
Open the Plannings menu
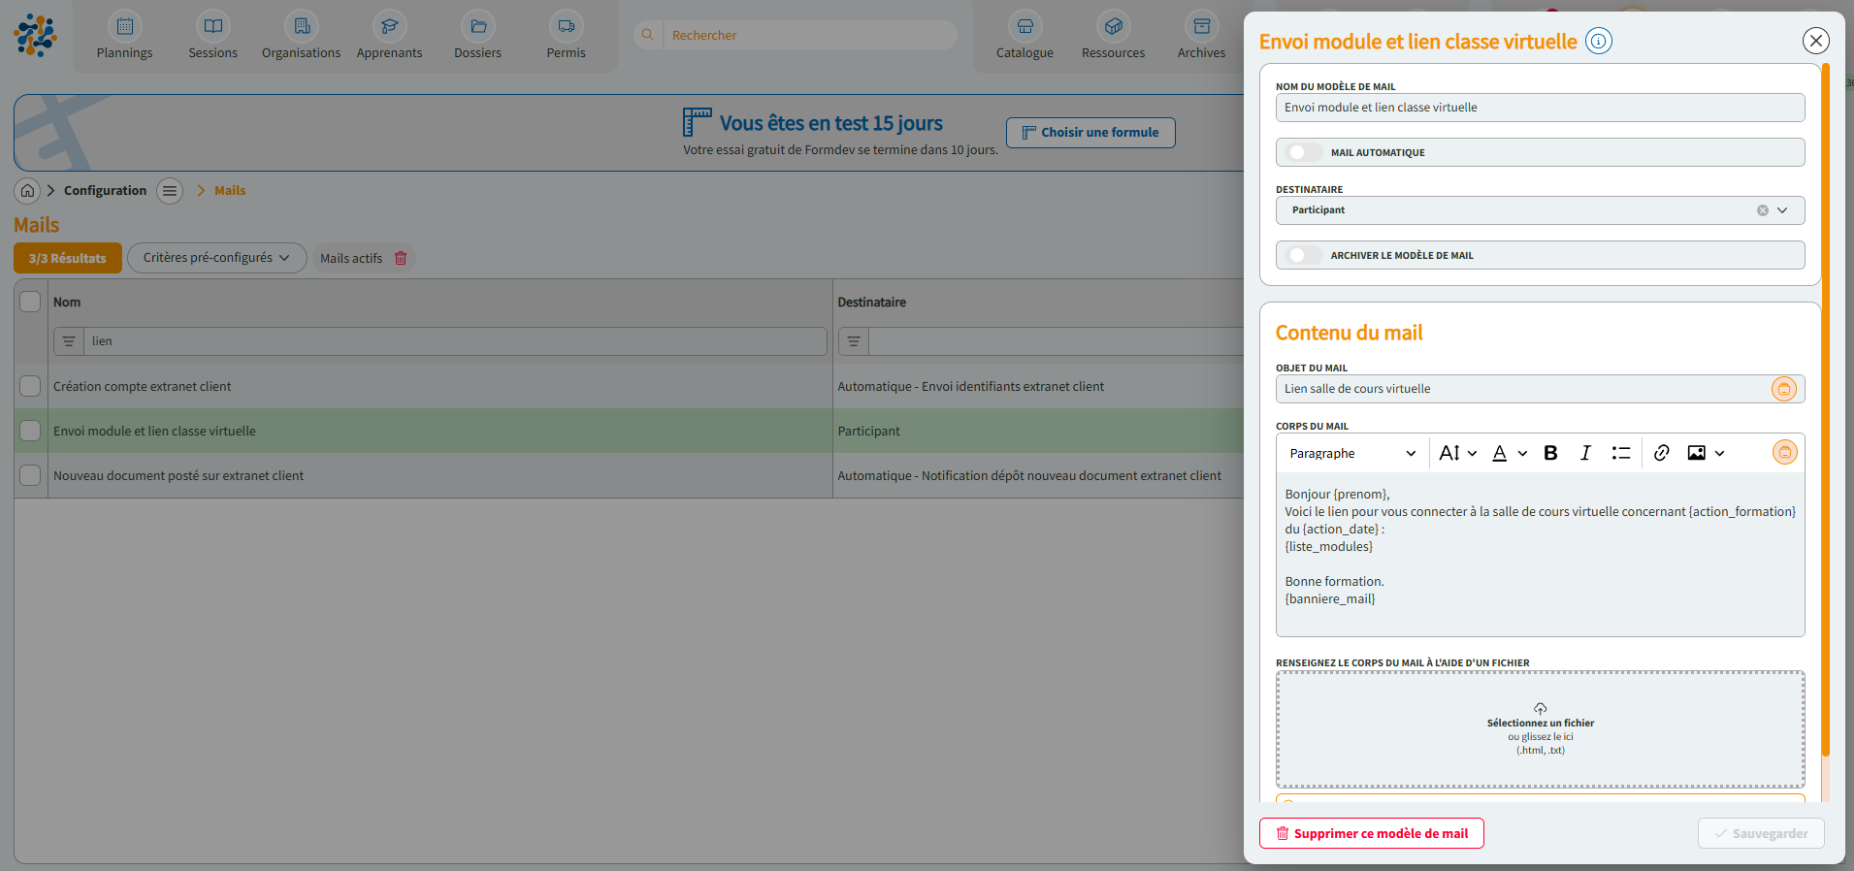point(125,36)
